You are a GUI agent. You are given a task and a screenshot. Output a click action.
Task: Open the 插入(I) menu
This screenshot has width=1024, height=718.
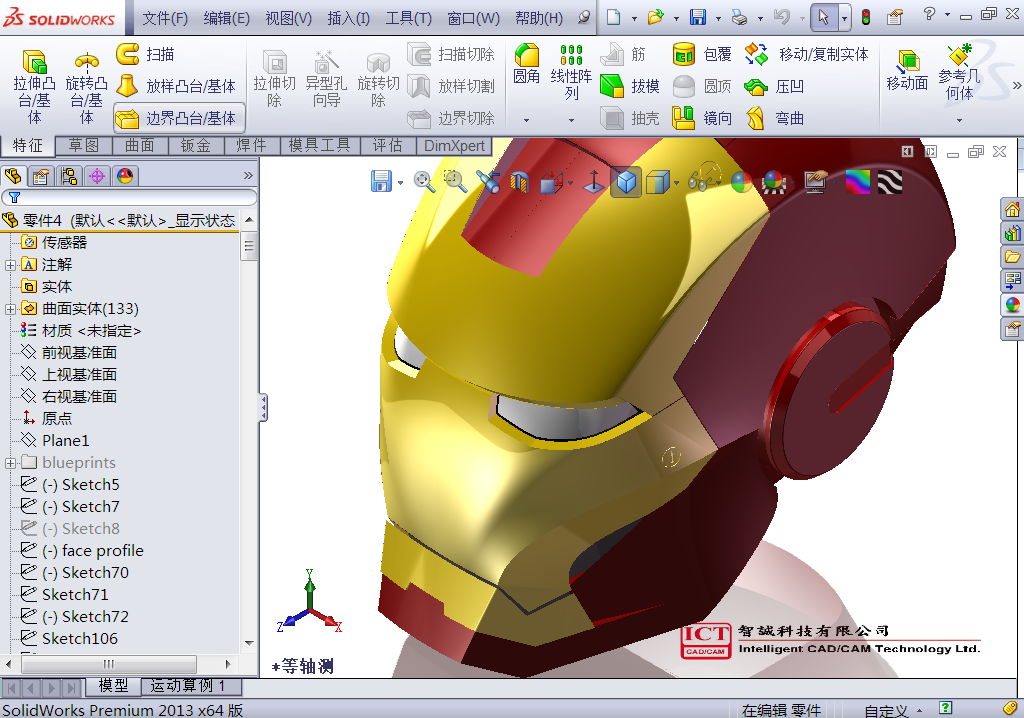(x=348, y=18)
